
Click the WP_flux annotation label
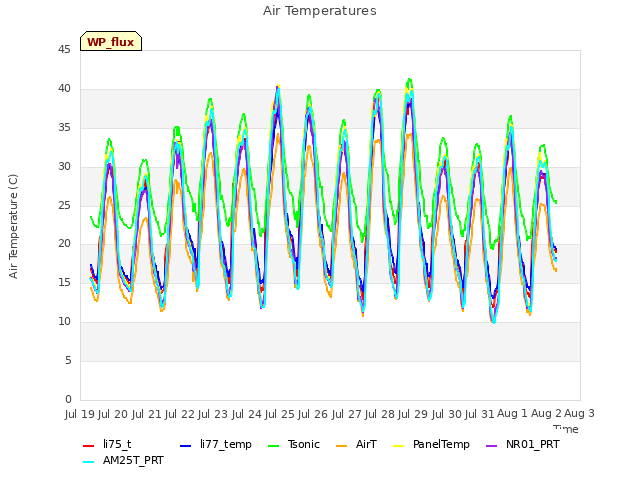click(x=111, y=42)
